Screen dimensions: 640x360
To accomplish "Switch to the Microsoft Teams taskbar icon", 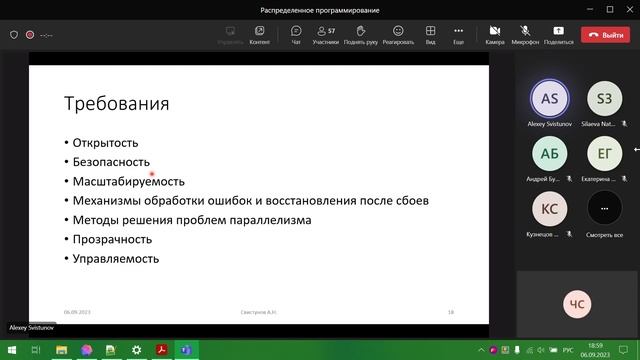I will coord(187,350).
